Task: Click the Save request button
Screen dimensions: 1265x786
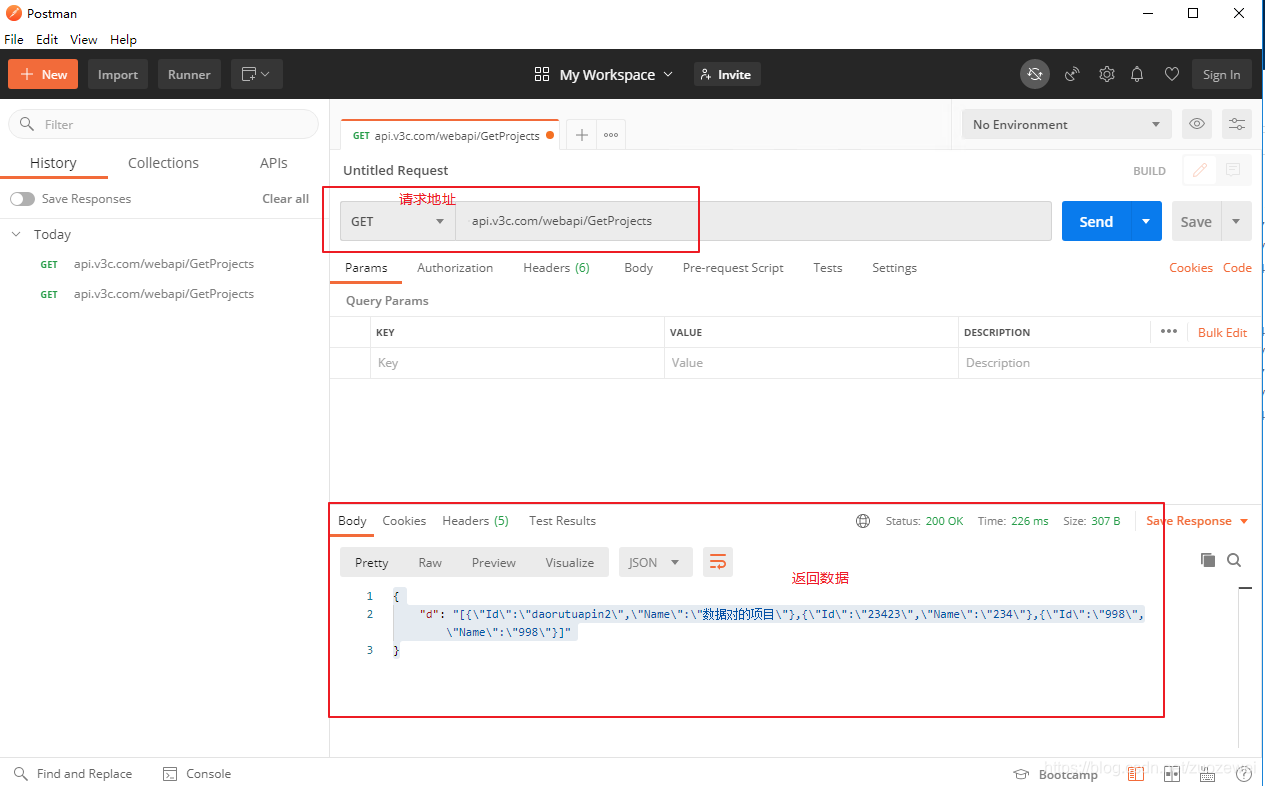Action: coord(1196,221)
